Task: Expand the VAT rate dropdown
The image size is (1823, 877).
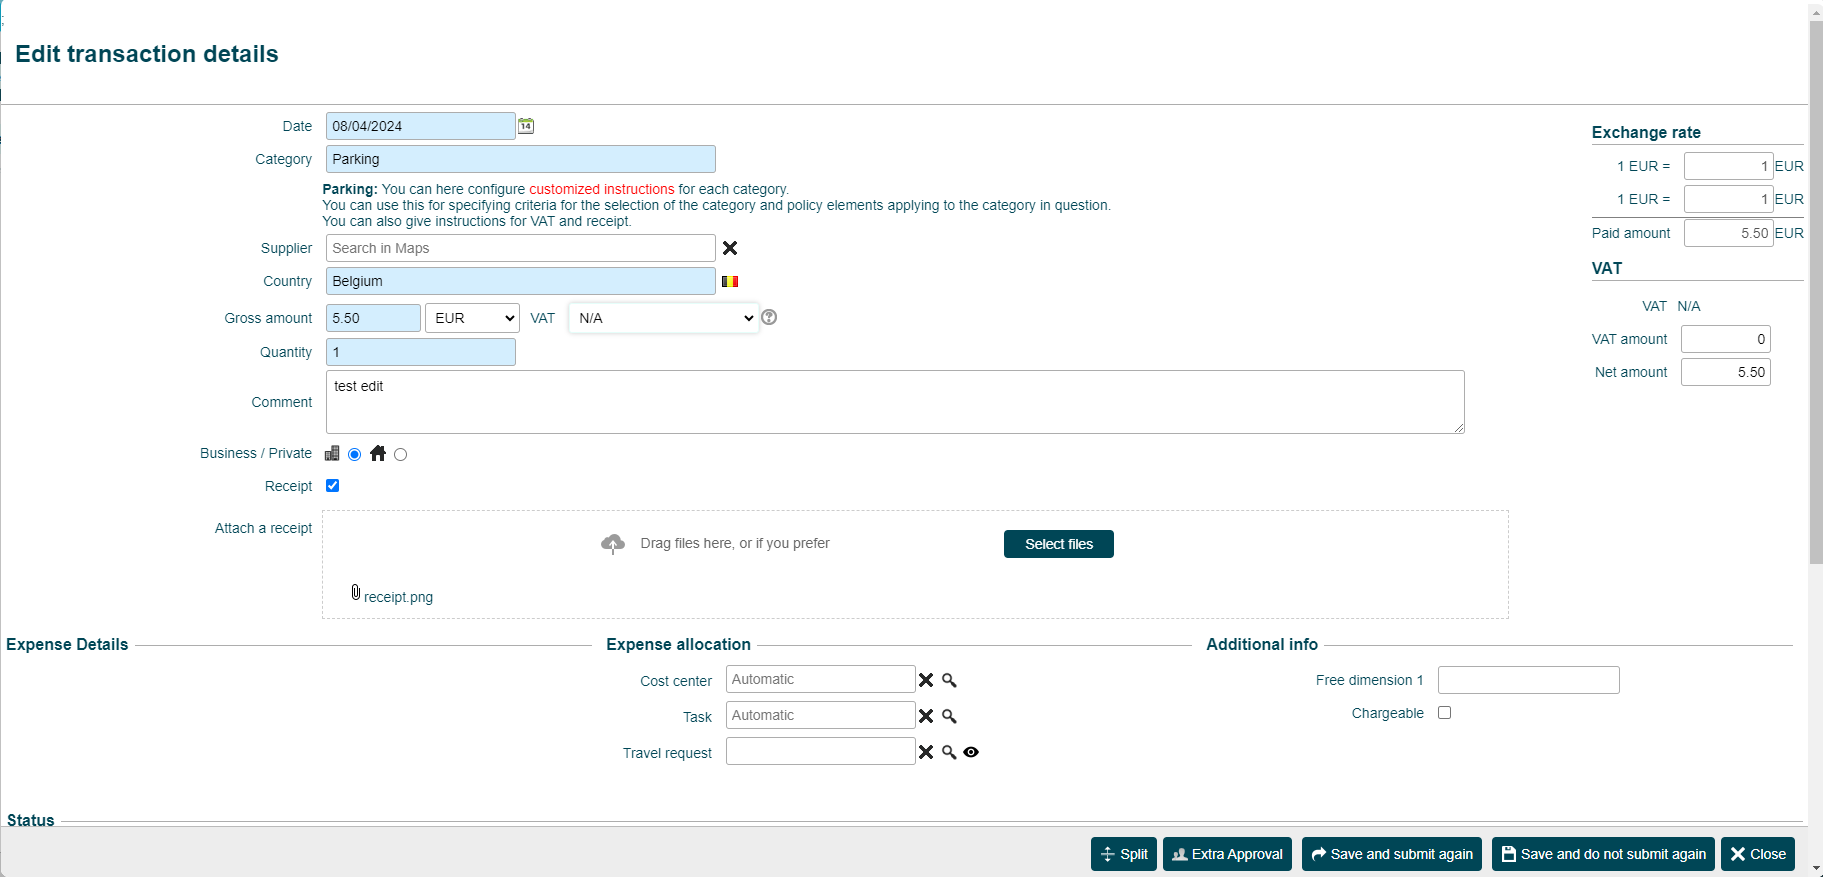Action: tap(663, 318)
